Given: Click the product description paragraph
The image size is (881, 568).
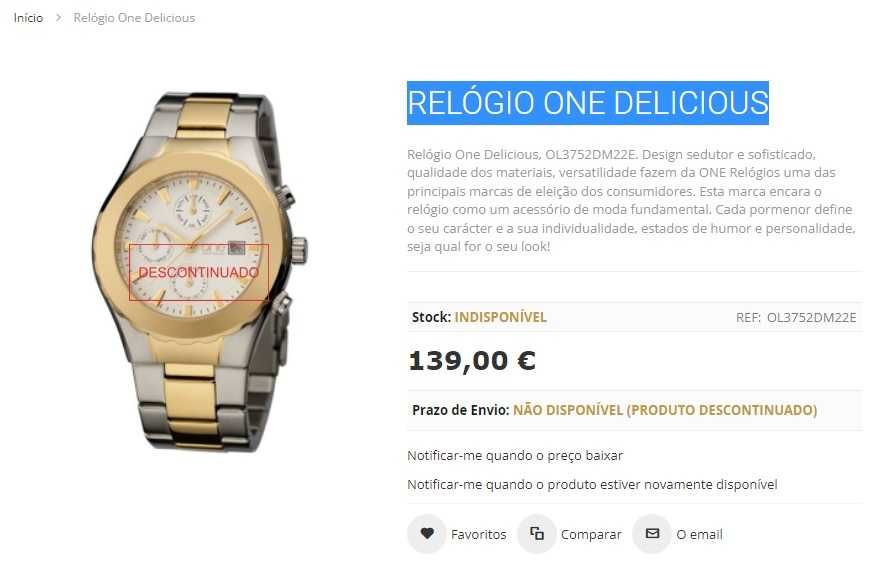Looking at the screenshot, I should point(632,201).
